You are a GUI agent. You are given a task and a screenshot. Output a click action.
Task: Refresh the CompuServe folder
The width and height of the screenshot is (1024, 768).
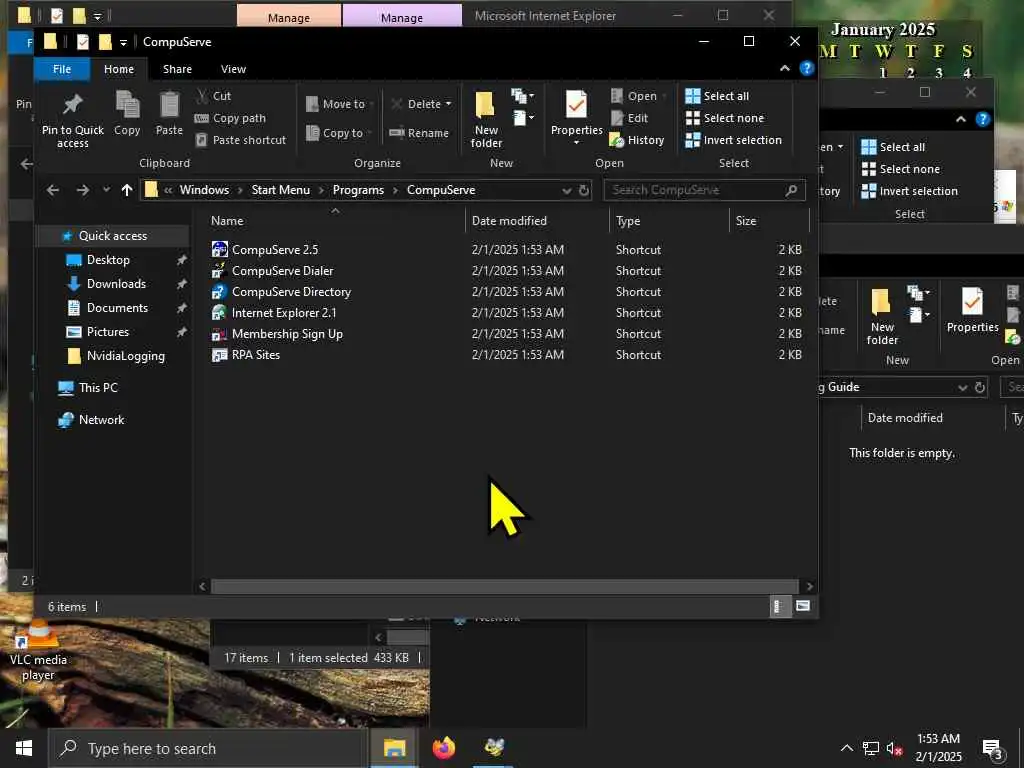click(584, 191)
